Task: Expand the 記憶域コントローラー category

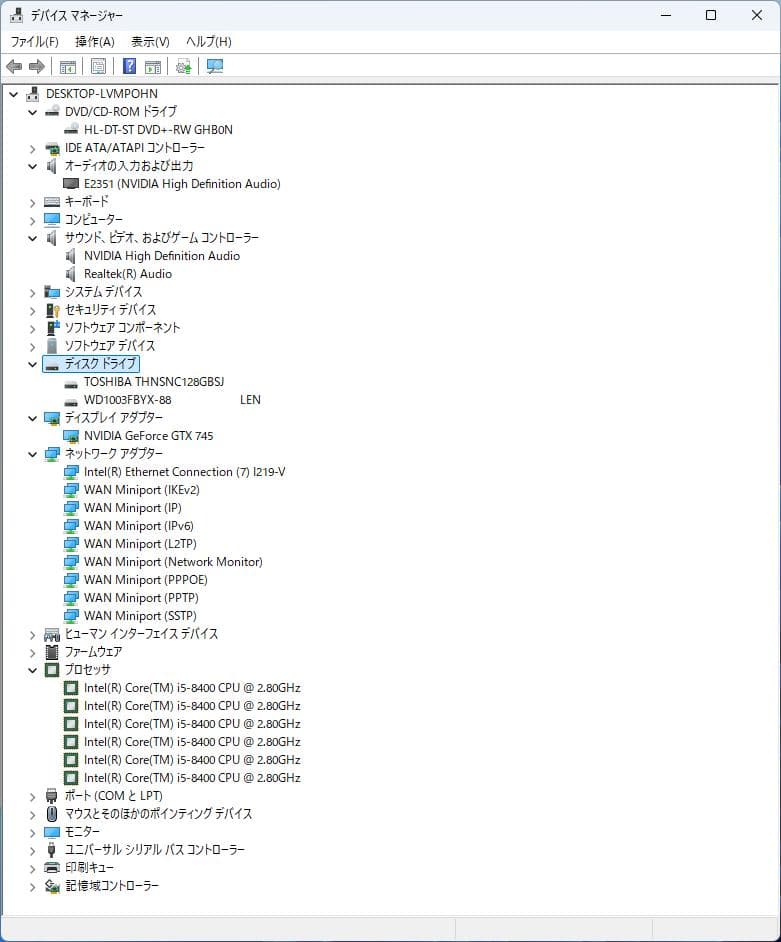Action: point(32,887)
